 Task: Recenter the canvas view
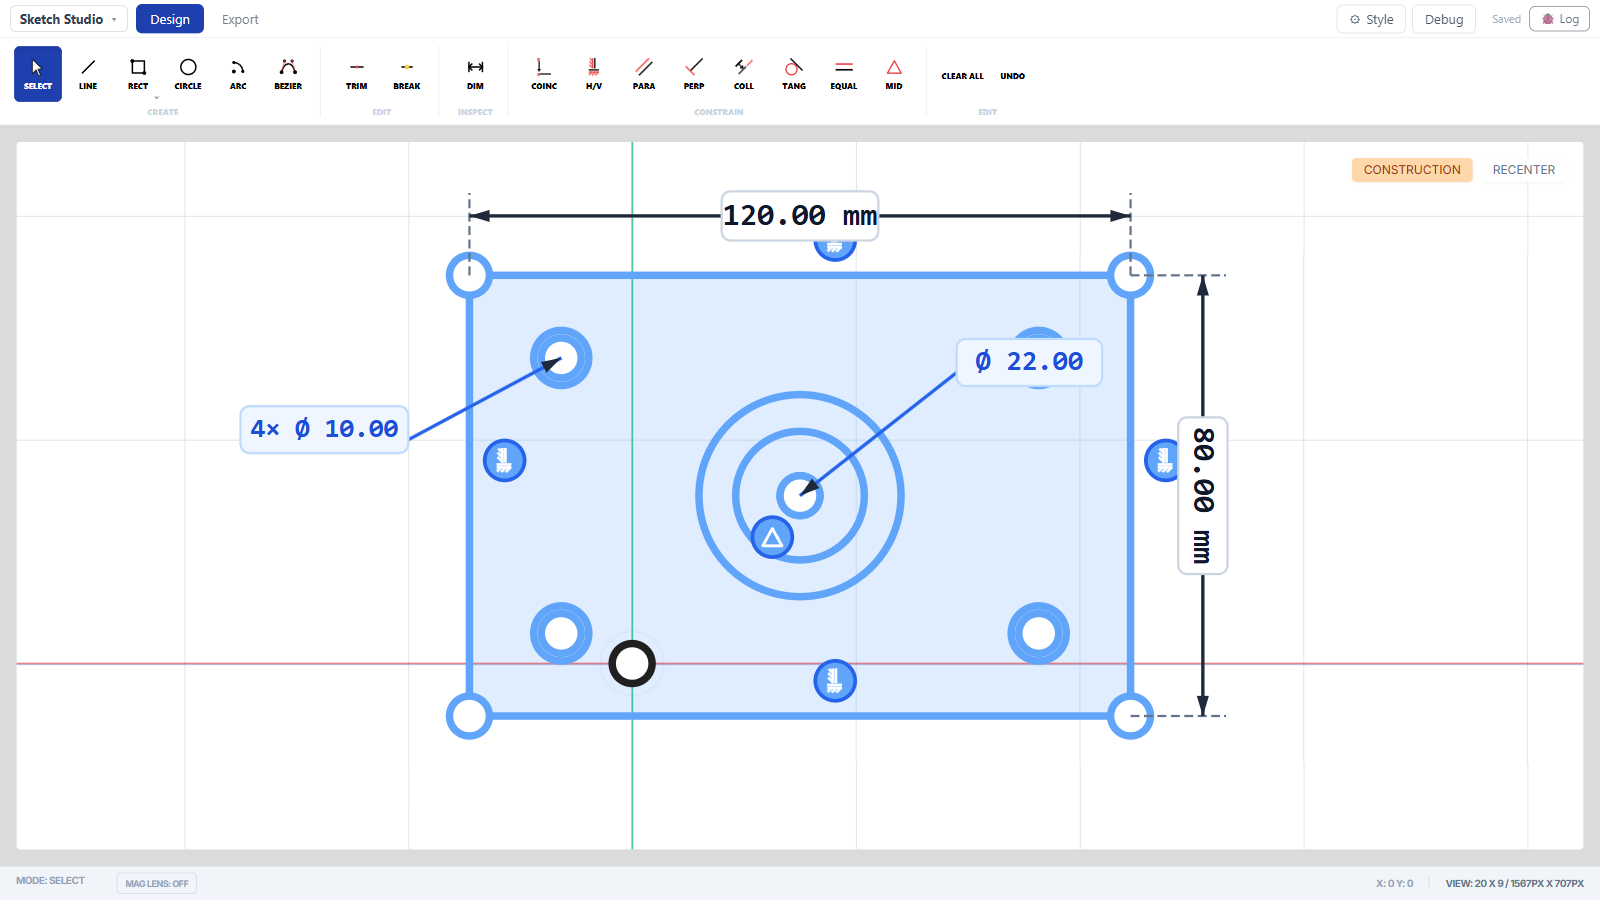click(x=1524, y=170)
